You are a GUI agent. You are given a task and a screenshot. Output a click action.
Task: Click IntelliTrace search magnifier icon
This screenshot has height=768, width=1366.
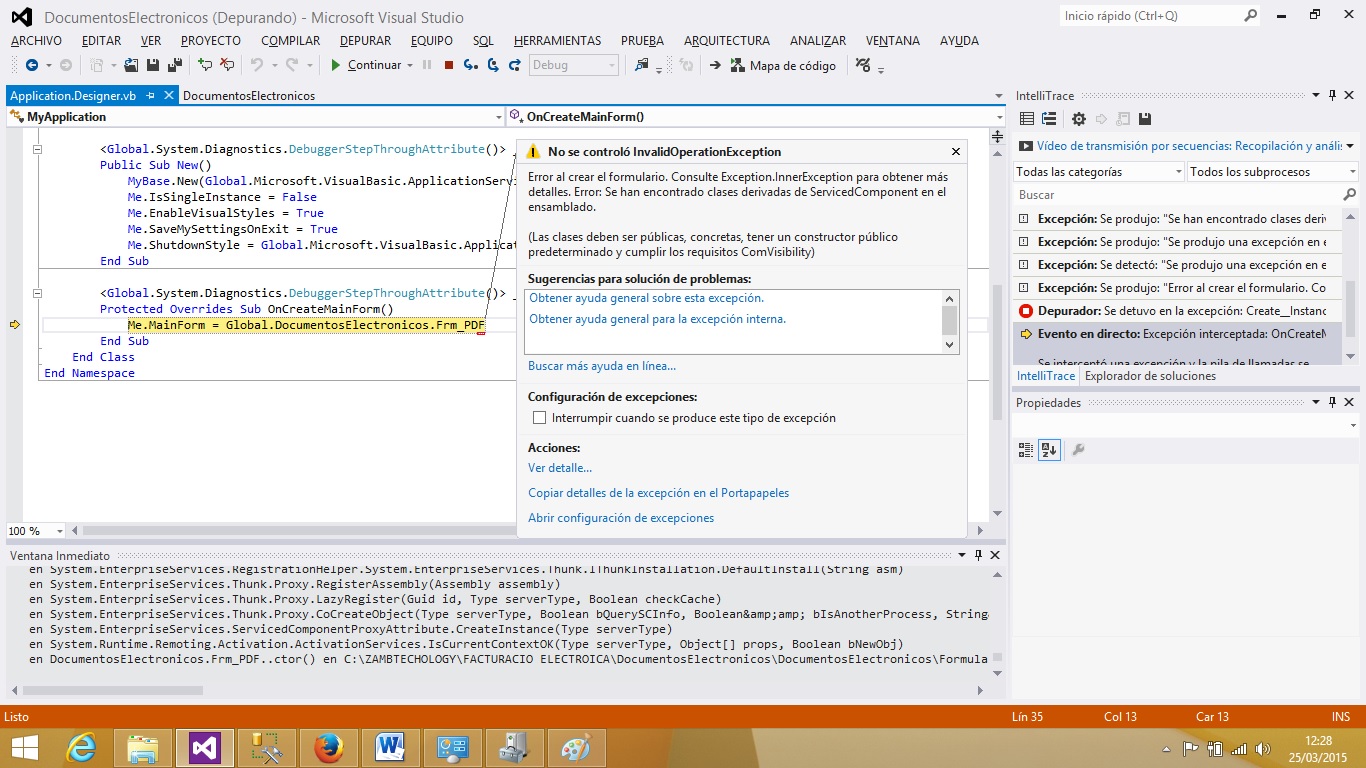[1349, 195]
